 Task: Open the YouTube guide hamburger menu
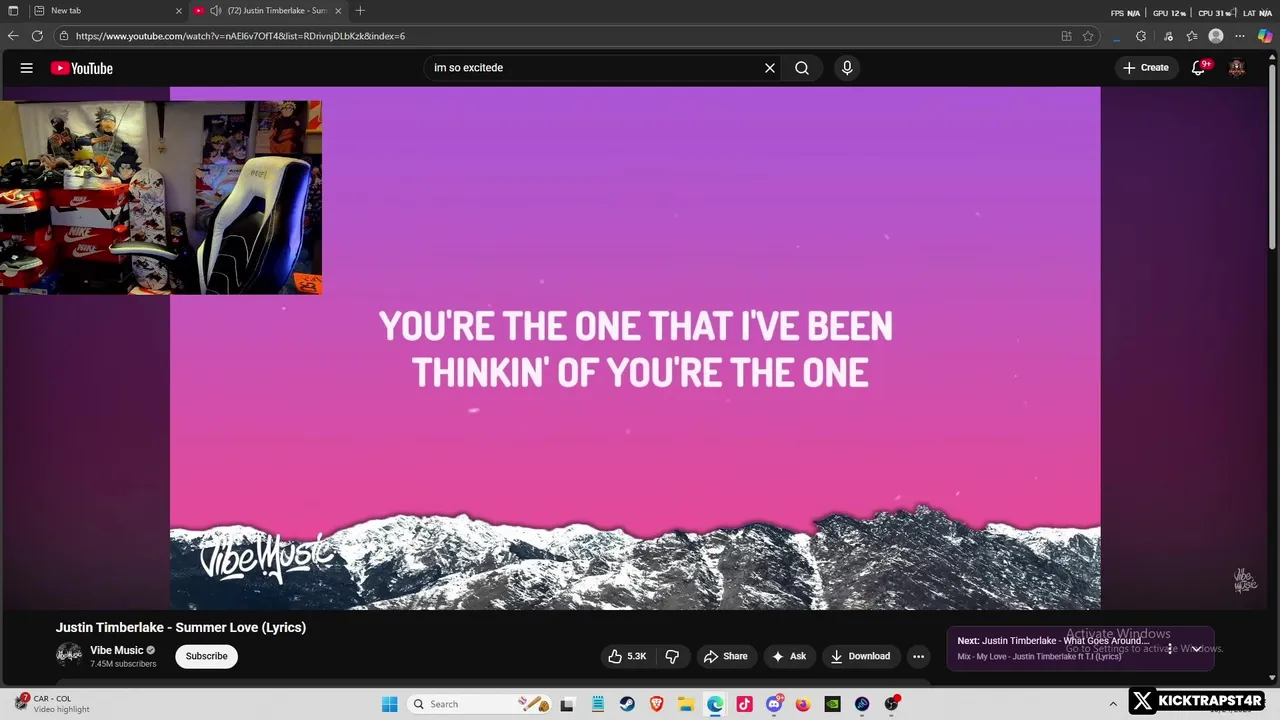(27, 68)
